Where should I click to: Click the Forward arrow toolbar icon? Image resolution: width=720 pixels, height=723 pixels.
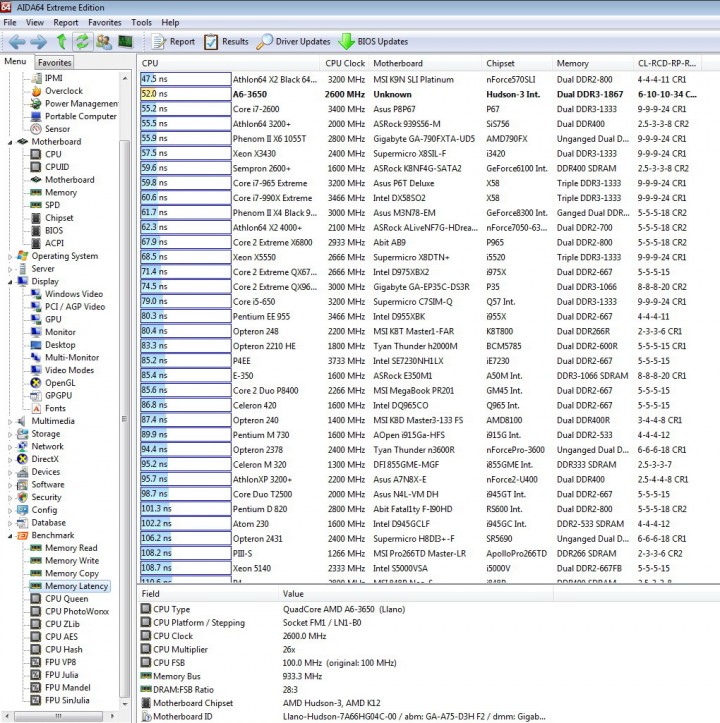point(39,42)
